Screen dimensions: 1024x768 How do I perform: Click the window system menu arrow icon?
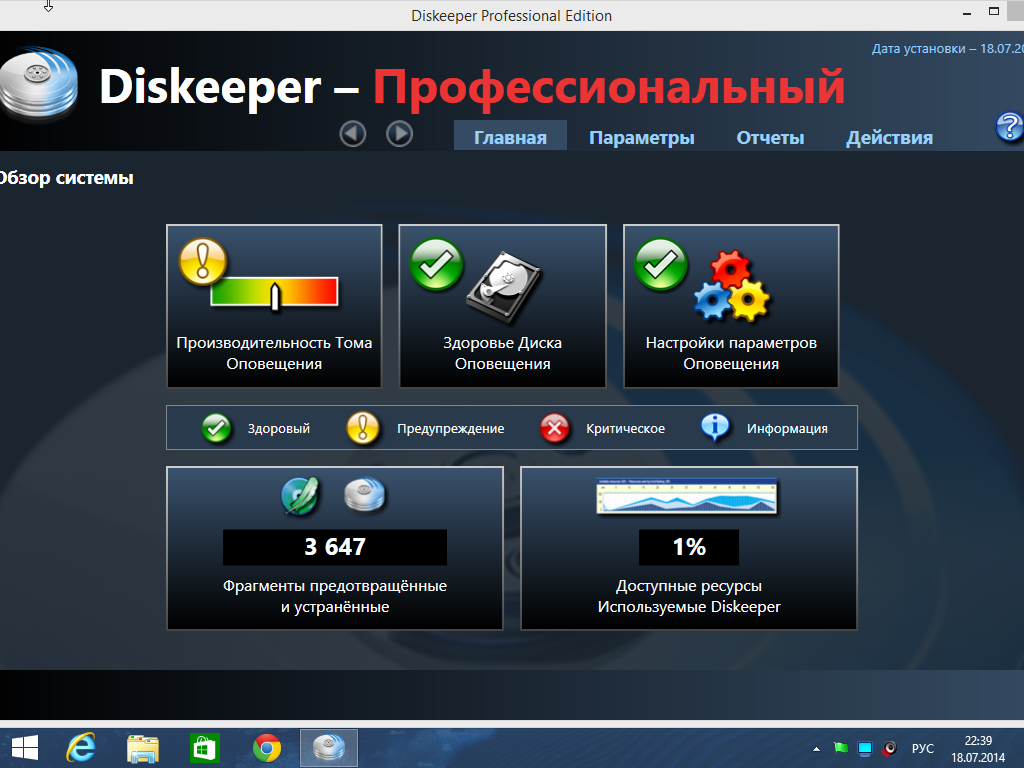tap(48, 7)
